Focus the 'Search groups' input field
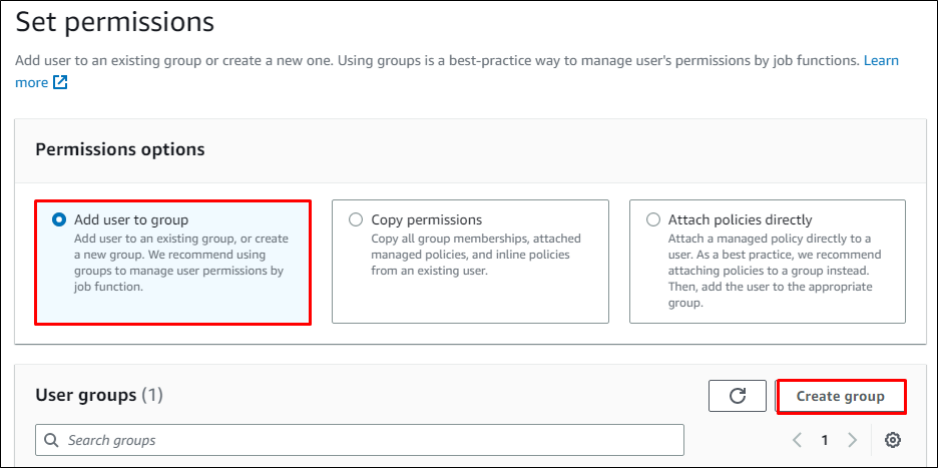 [x=370, y=440]
